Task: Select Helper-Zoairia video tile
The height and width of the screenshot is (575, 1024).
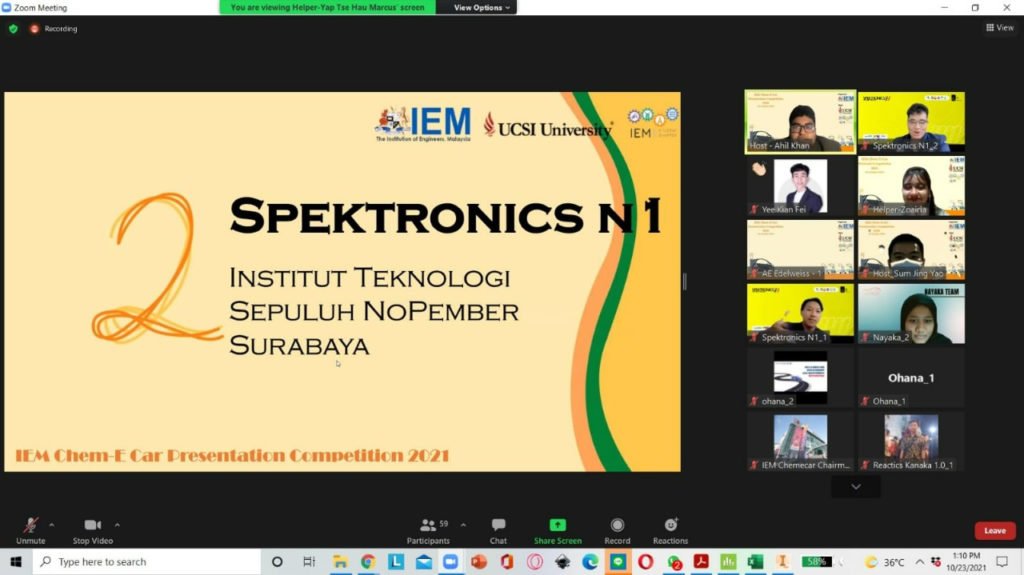Action: 911,186
